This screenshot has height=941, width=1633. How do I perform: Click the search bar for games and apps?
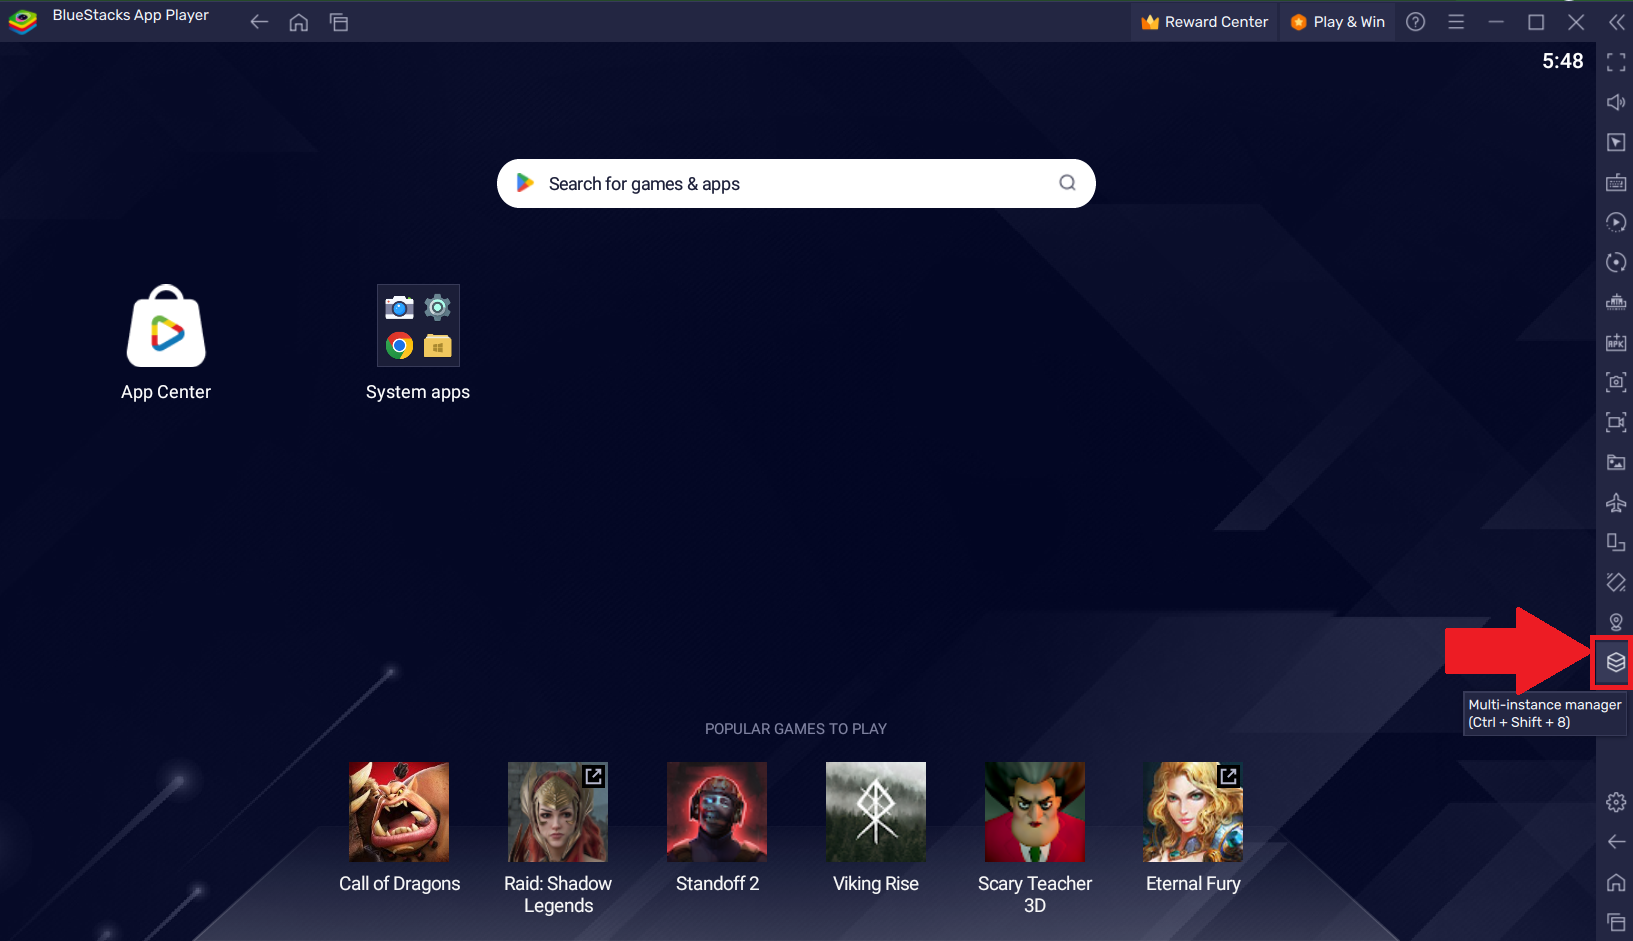click(x=795, y=183)
